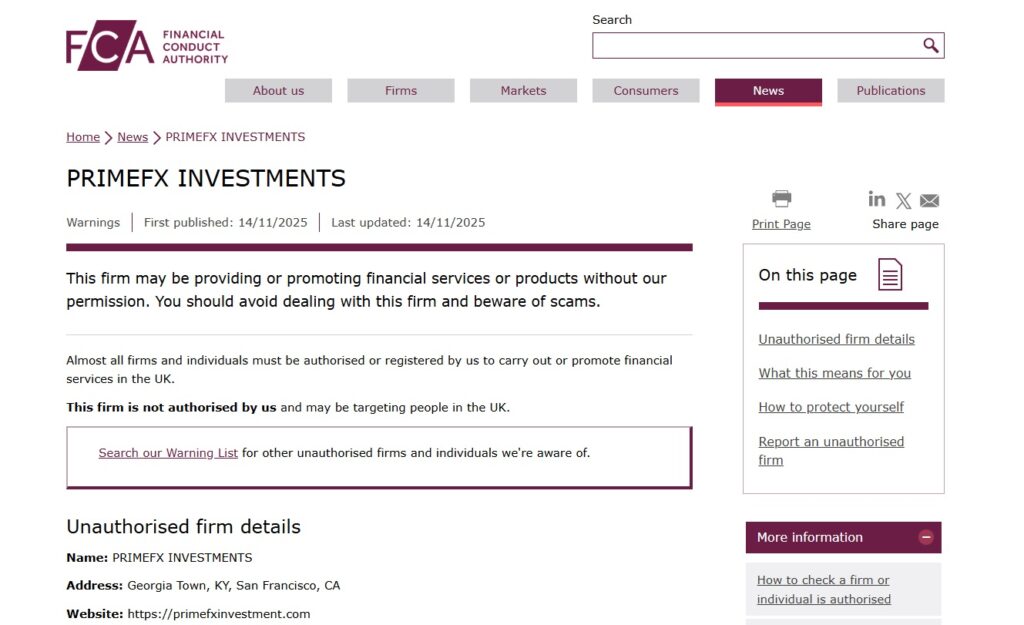Viewport: 1024px width, 625px height.
Task: Navigate to Home via the breadcrumb
Action: pos(83,137)
